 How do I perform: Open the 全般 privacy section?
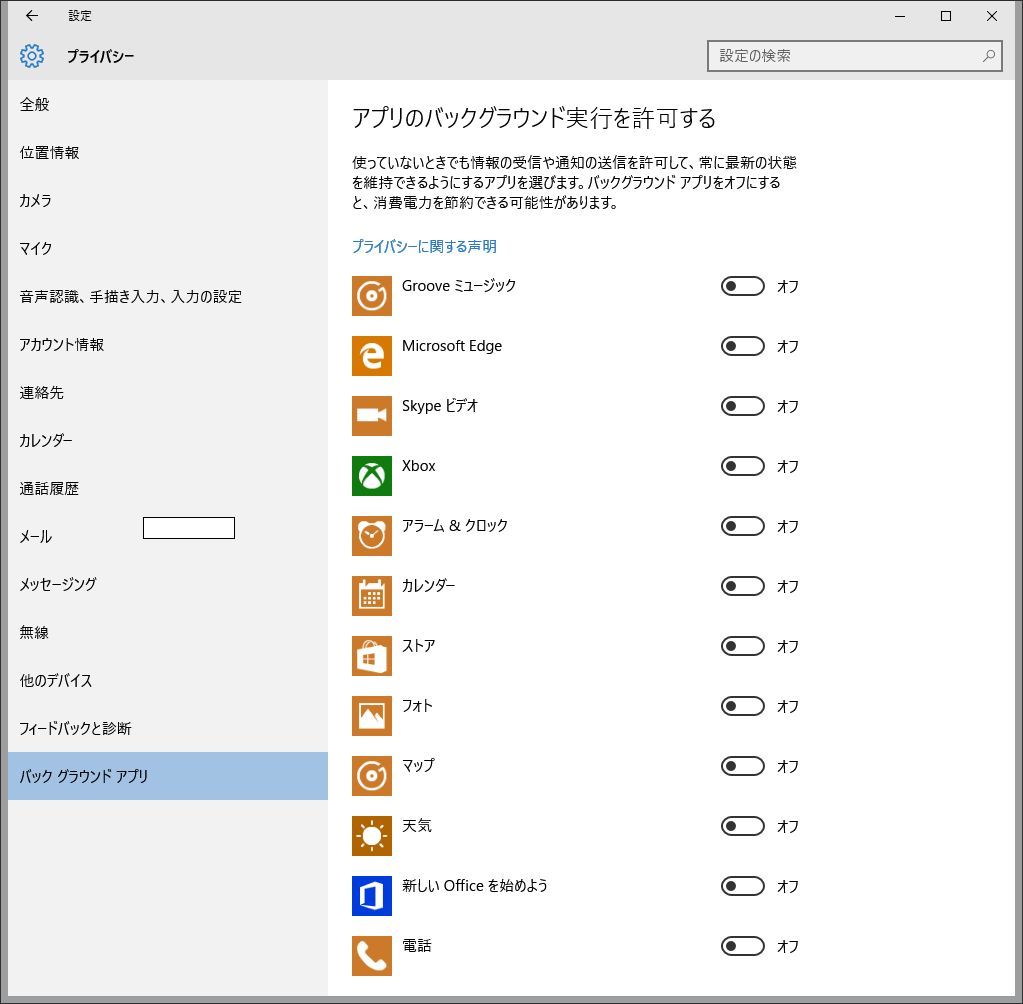point(168,104)
